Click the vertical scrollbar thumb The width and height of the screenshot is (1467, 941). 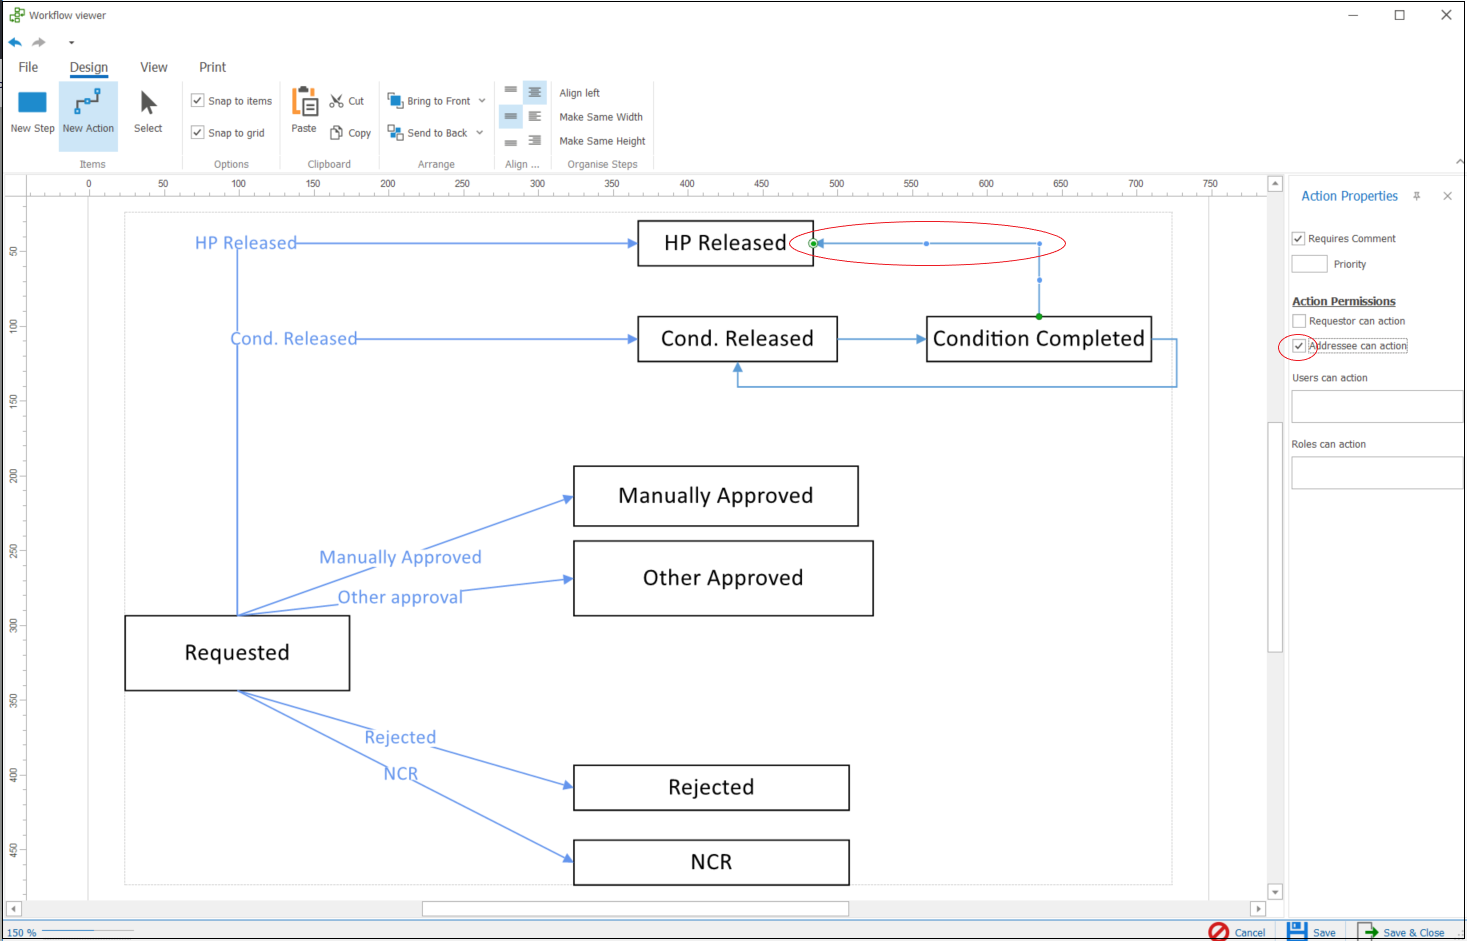1275,537
